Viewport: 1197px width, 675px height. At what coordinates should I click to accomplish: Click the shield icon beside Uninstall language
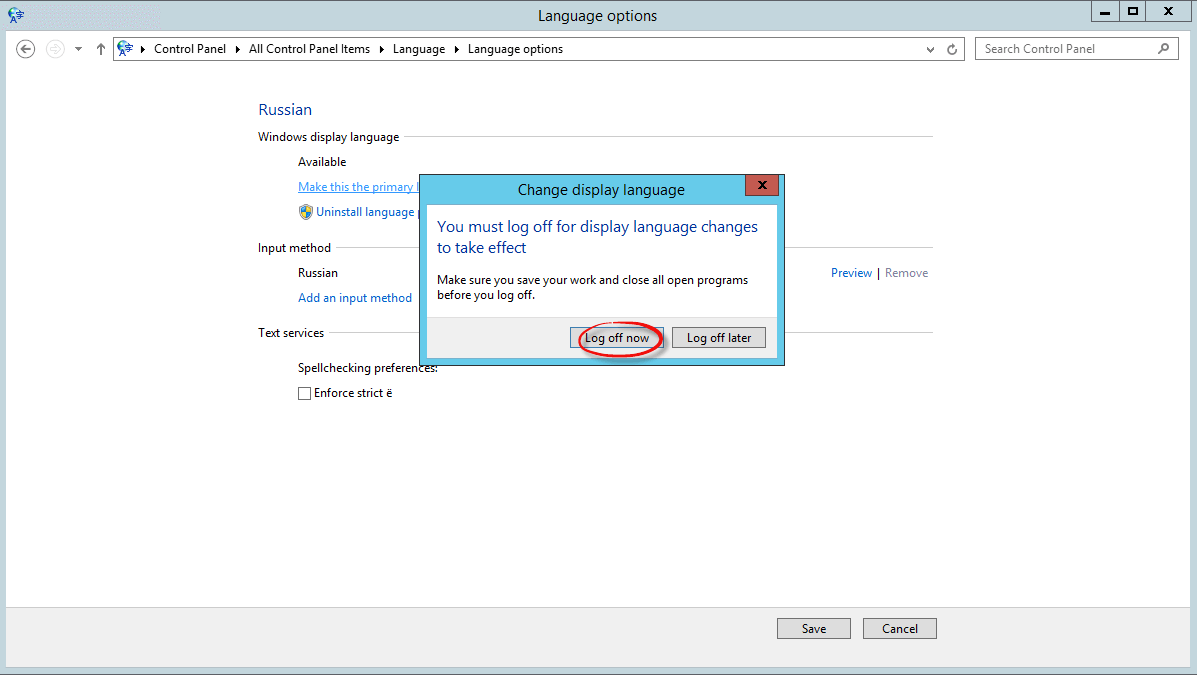point(306,212)
